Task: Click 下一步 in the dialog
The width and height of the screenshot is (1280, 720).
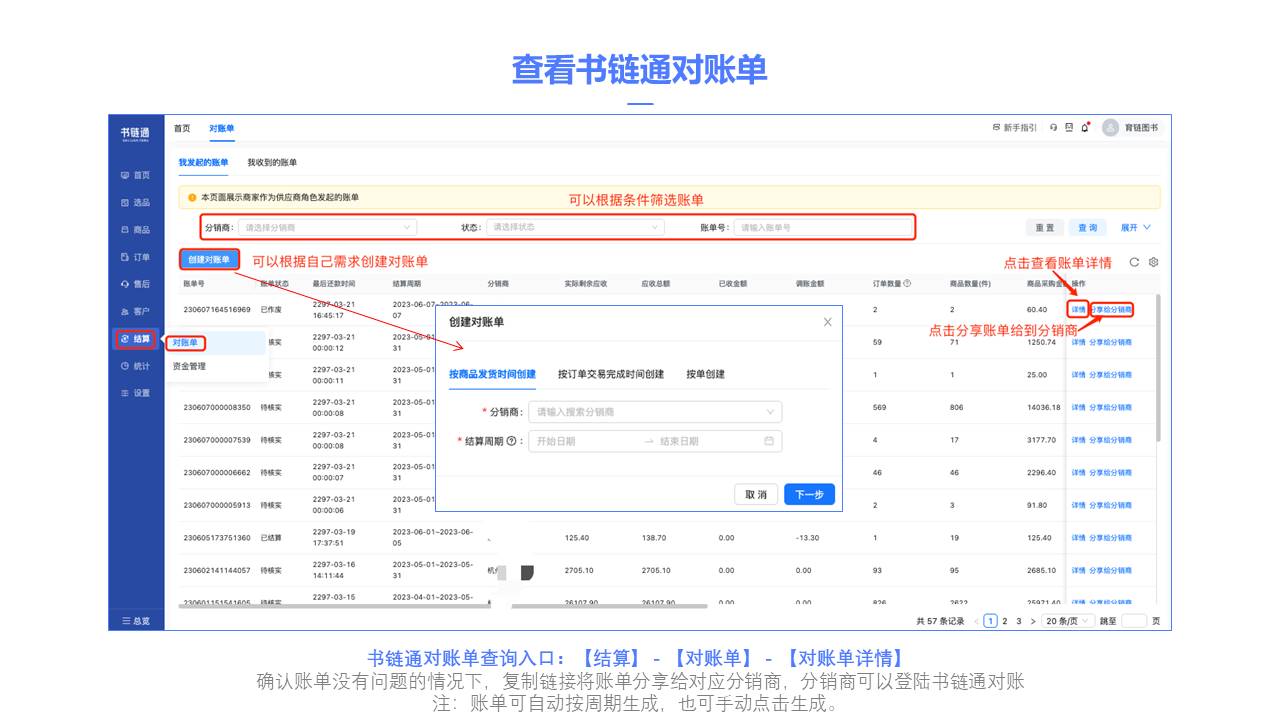Action: (809, 494)
